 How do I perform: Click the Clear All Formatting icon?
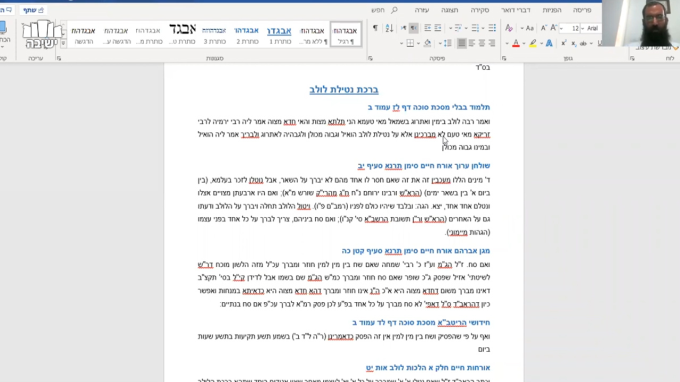509,29
